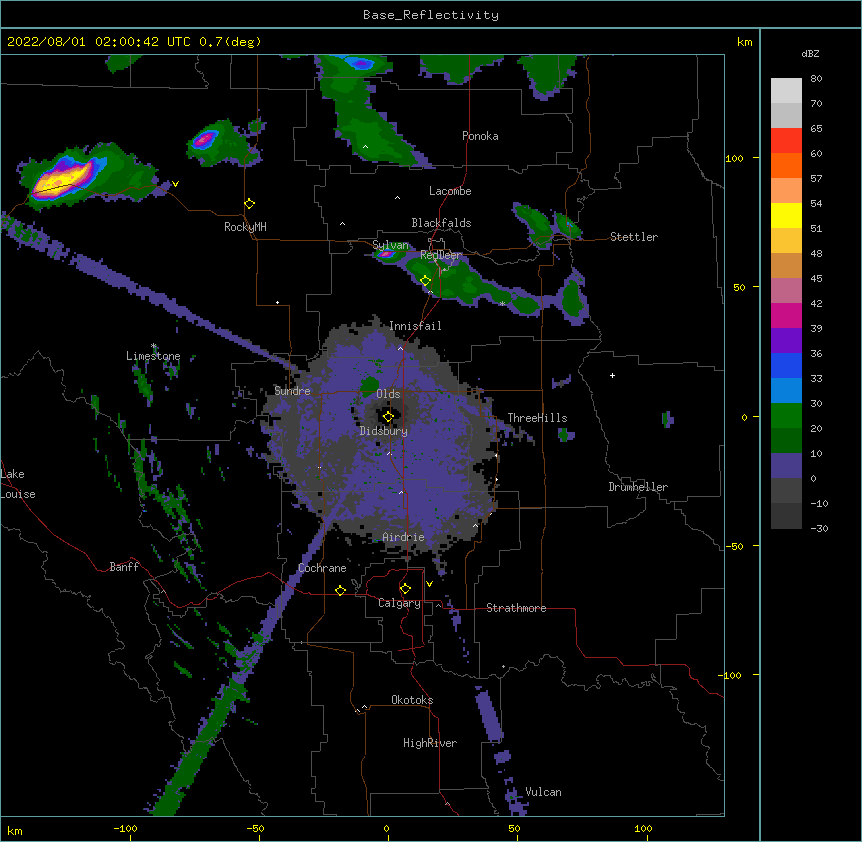This screenshot has height=842, width=862.
Task: Click the 0 tick on the bottom axis
Action: coord(386,829)
